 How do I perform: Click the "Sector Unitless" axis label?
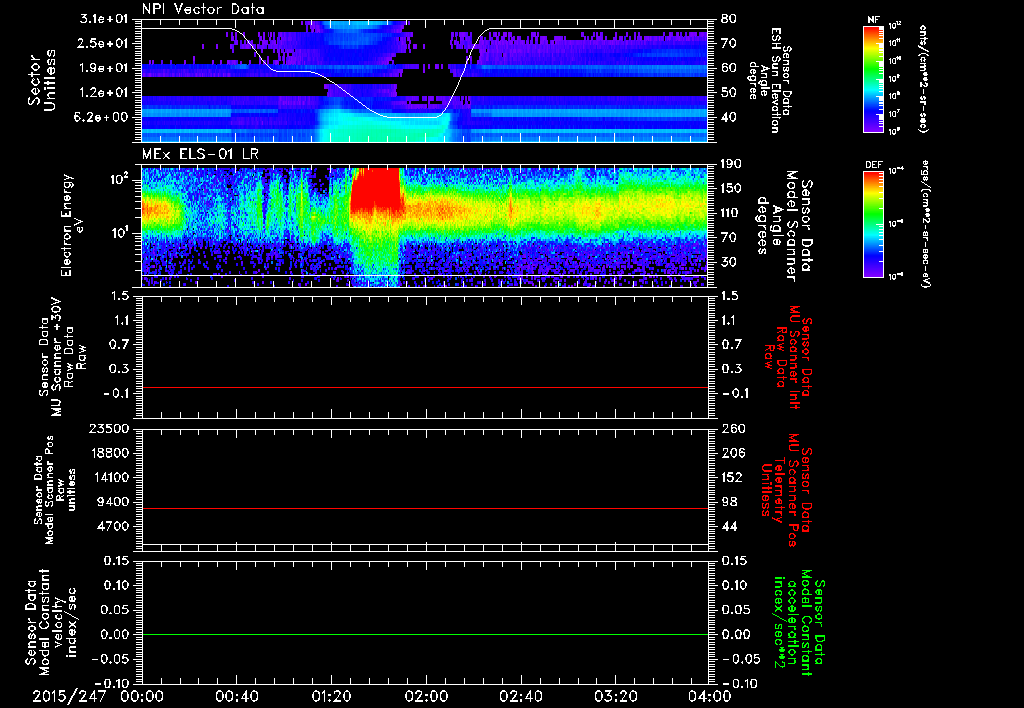[41, 80]
